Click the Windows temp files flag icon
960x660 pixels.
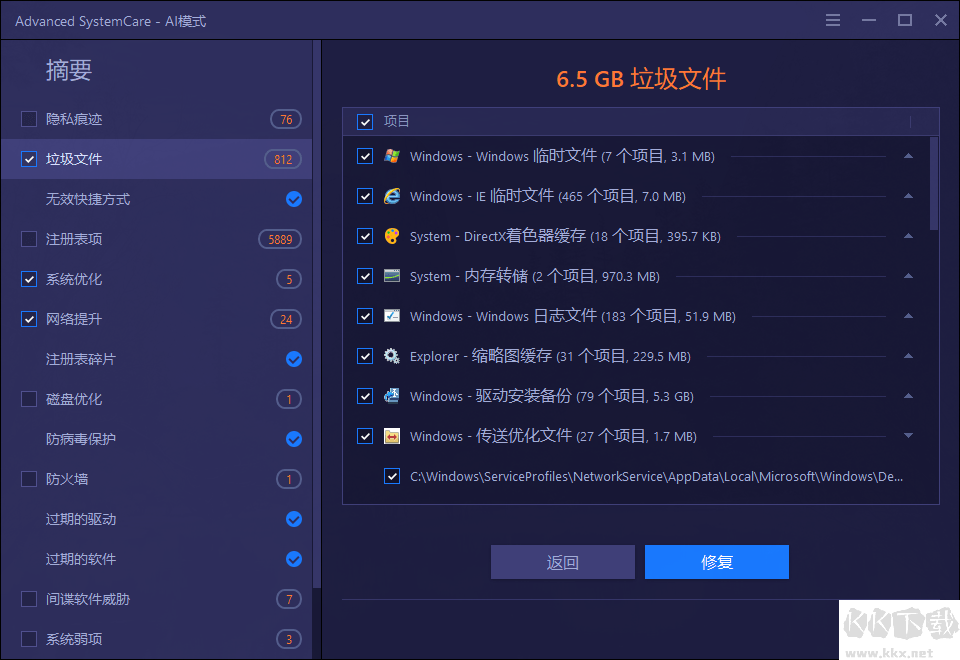click(x=392, y=156)
